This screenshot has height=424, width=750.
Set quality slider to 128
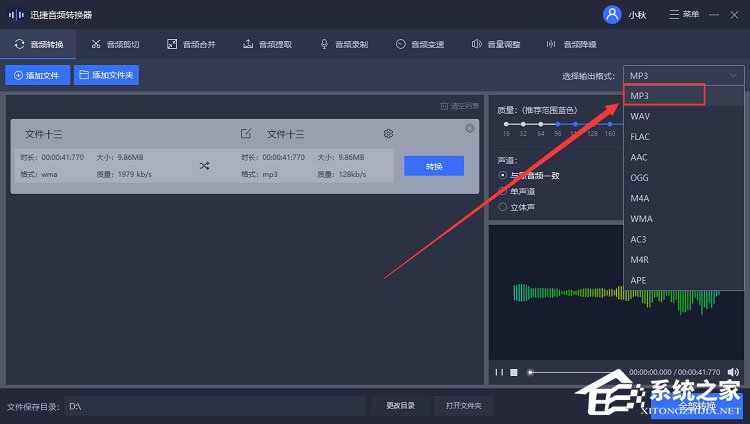point(593,124)
